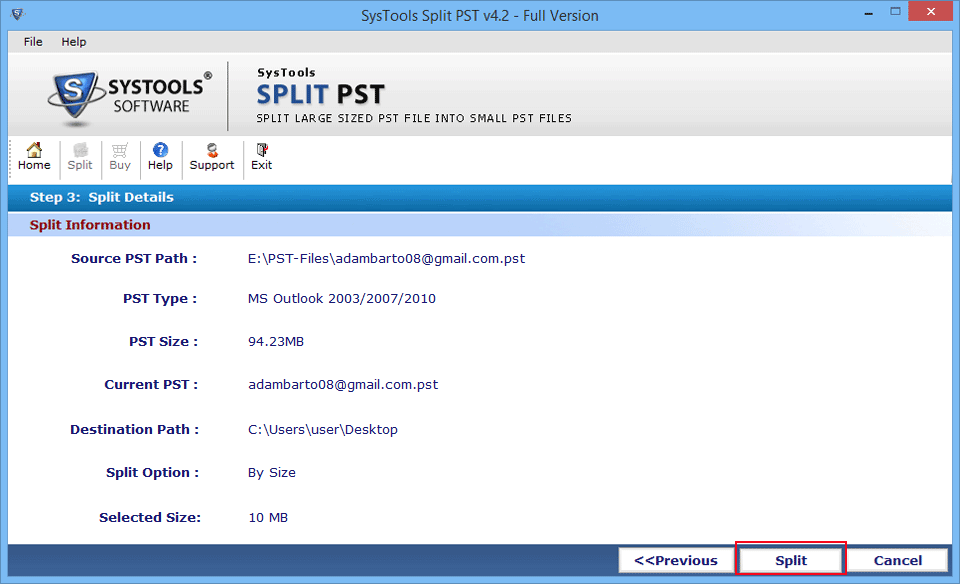
Task: Click the Destination Path C:\Users\user\Desktop text
Action: tap(322, 429)
